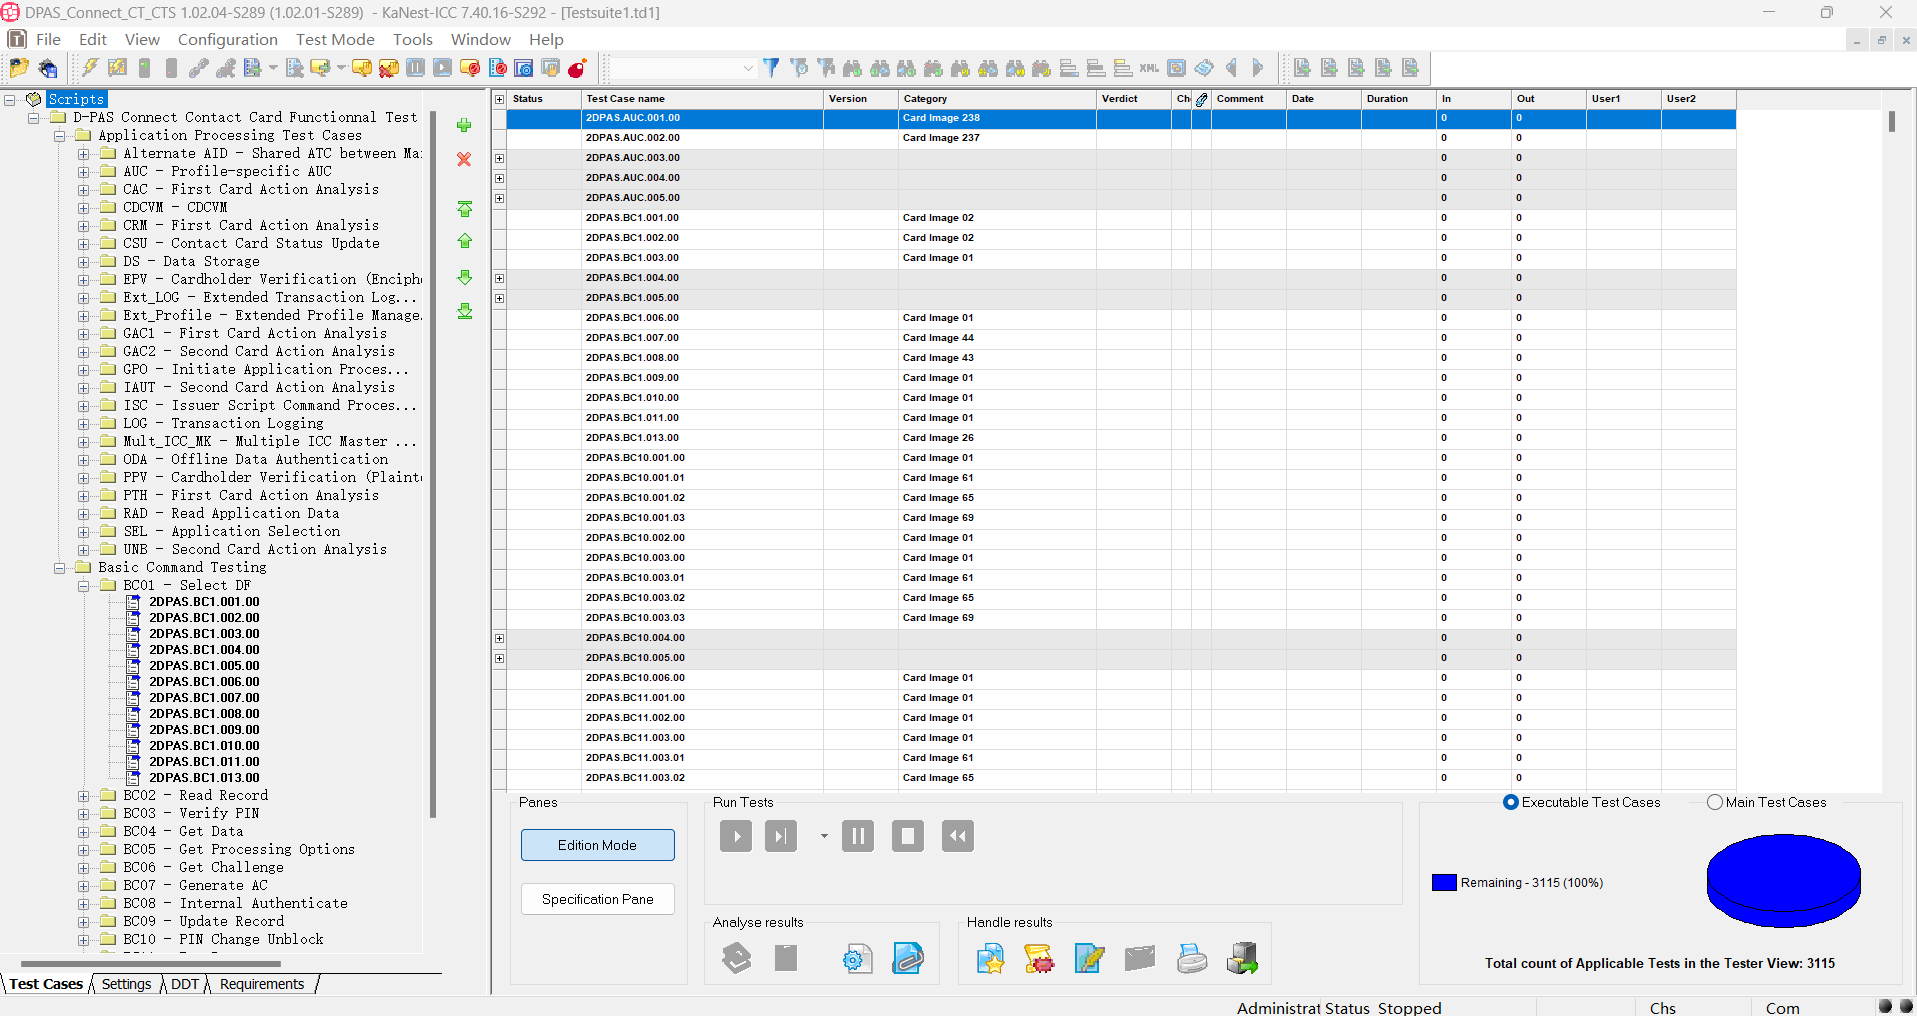Select the Executable Test Cases radio button

pyautogui.click(x=1511, y=802)
